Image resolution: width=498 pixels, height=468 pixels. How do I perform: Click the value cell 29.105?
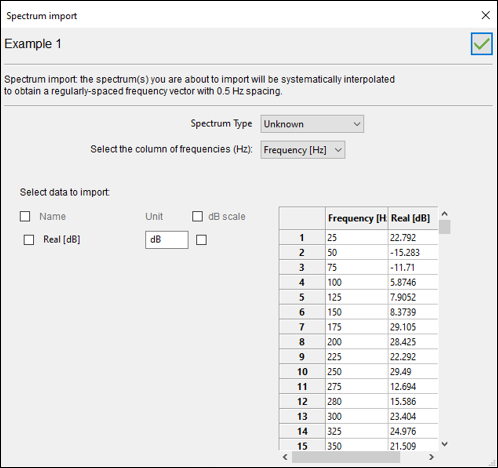click(413, 327)
